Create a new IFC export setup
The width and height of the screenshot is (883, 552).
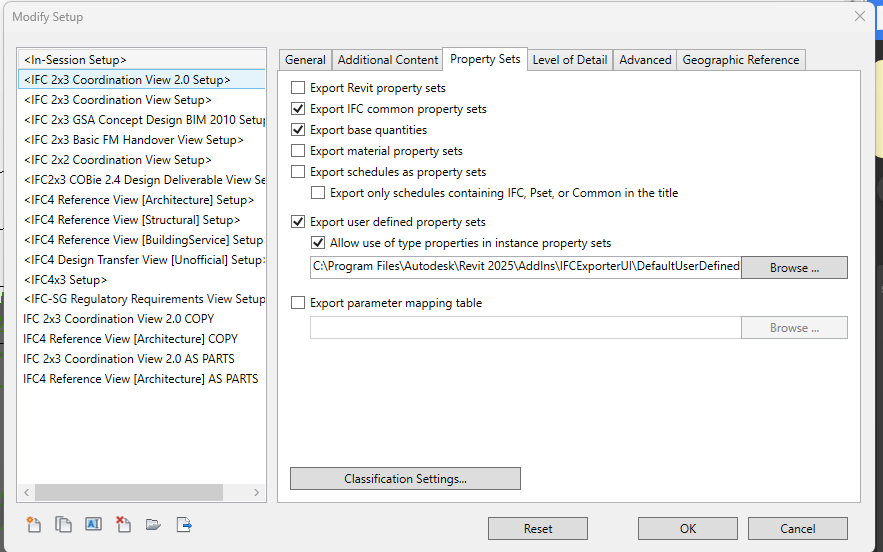pos(33,524)
